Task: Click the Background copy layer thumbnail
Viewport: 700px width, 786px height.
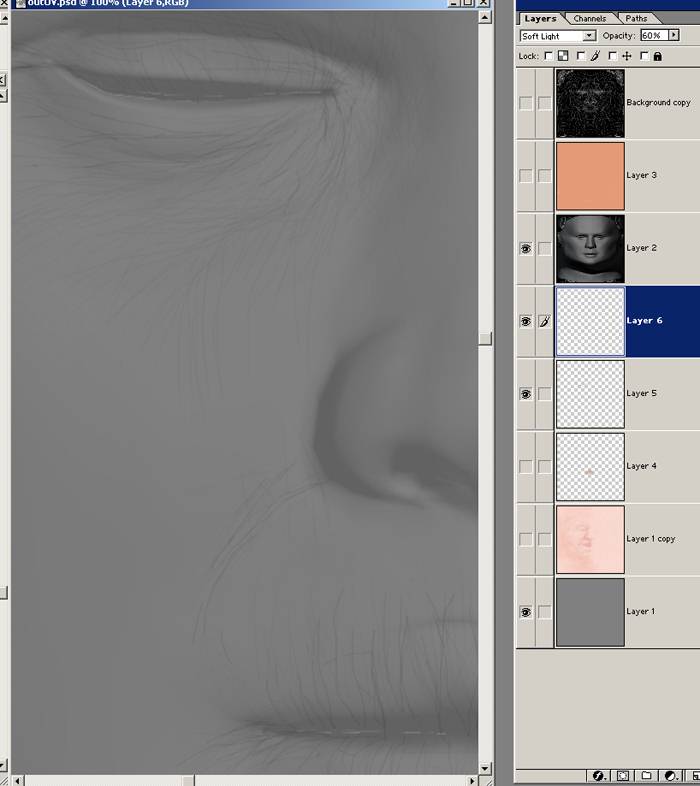Action: point(590,103)
